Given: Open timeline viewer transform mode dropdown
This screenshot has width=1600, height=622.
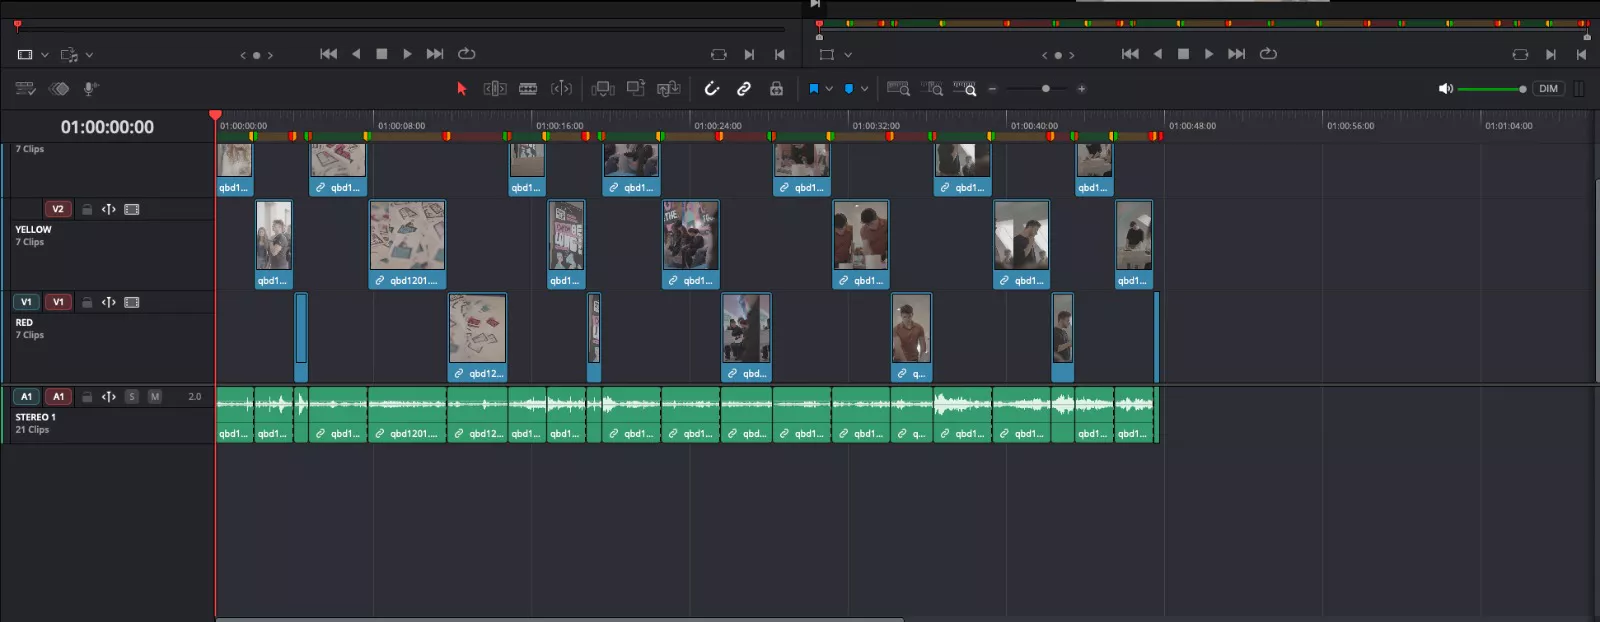Looking at the screenshot, I should point(848,55).
